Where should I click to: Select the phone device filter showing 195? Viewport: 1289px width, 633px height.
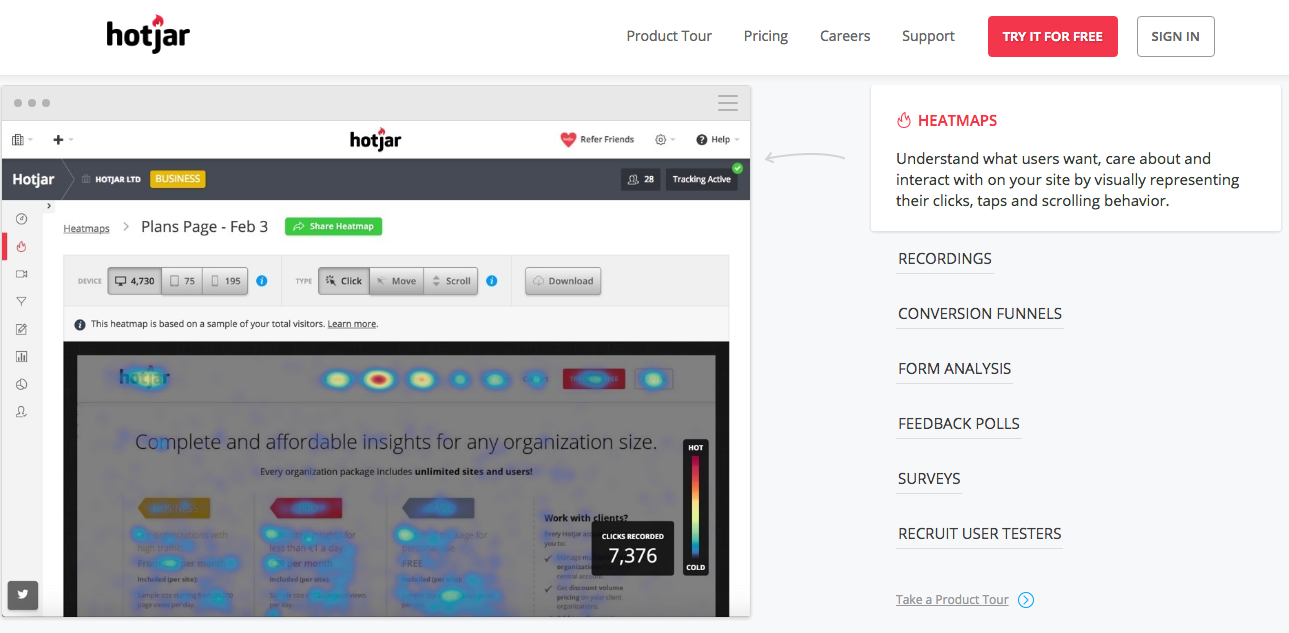pos(225,281)
